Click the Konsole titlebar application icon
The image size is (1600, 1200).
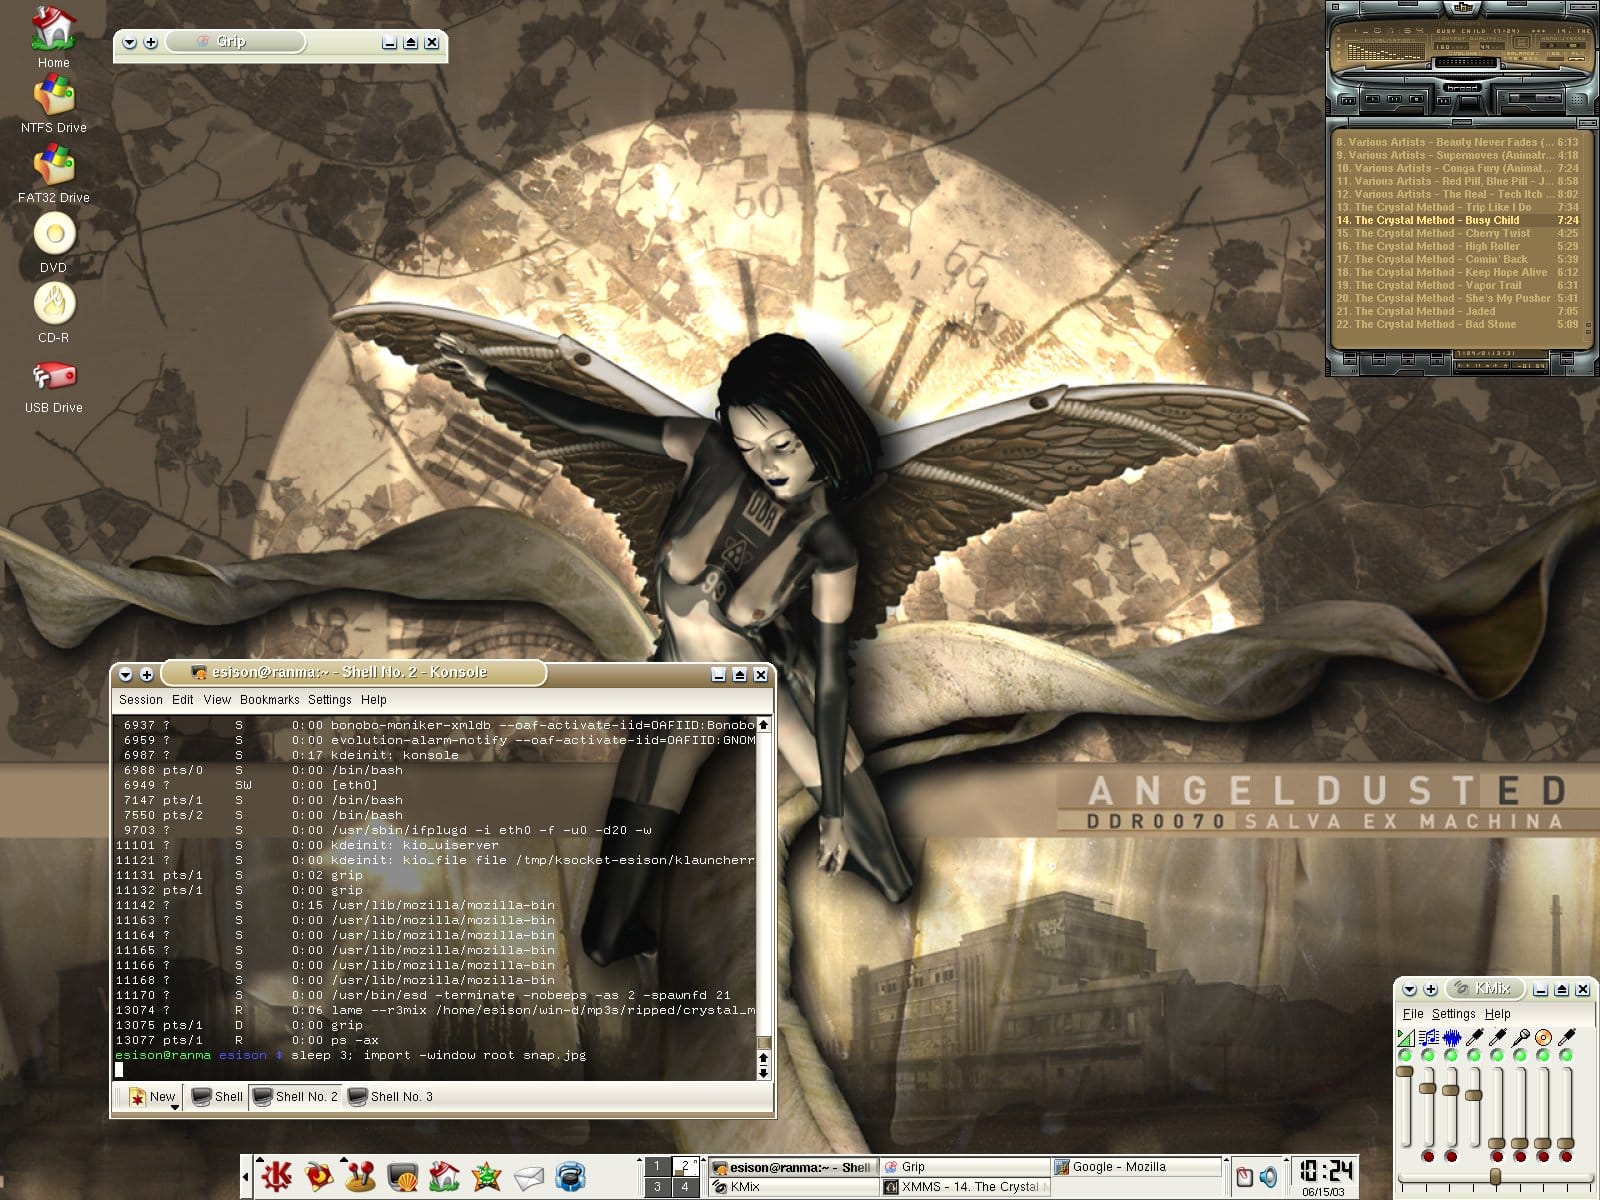199,673
